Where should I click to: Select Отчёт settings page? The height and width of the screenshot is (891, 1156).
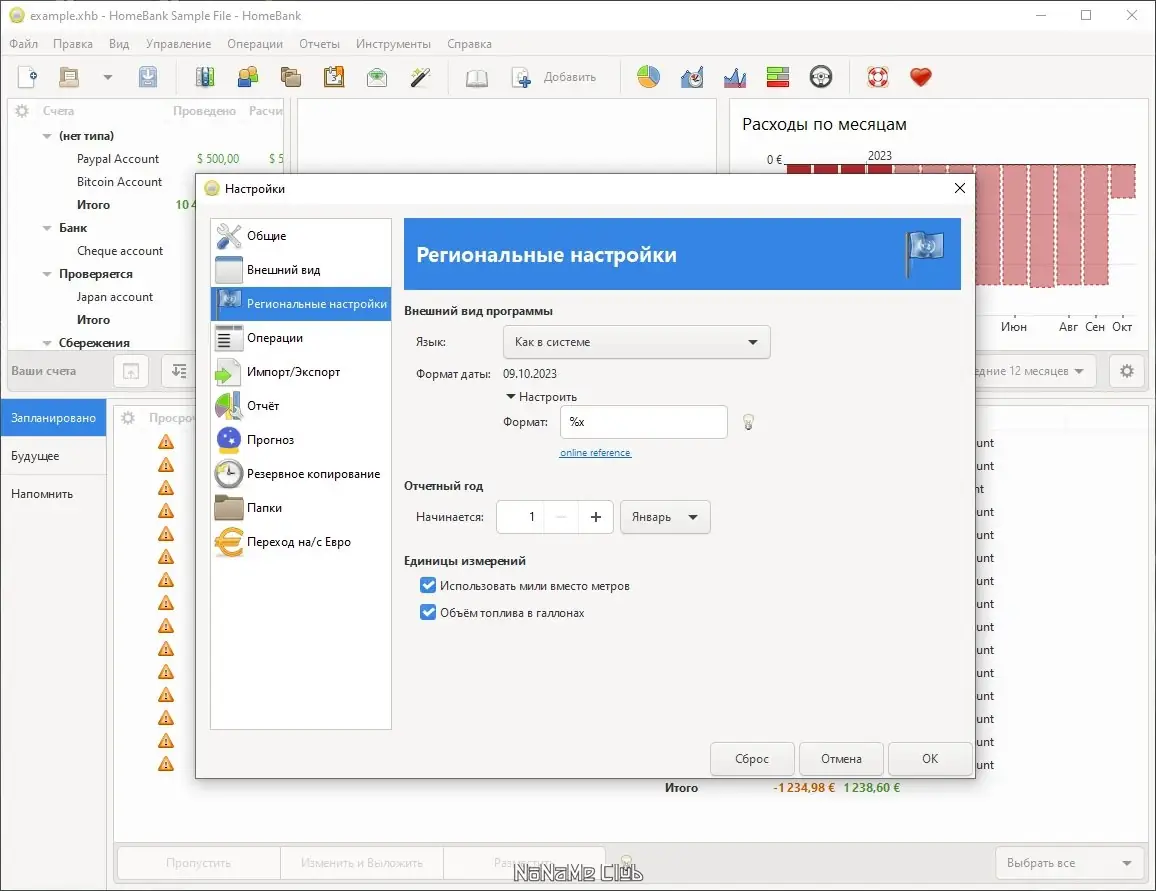coord(301,405)
